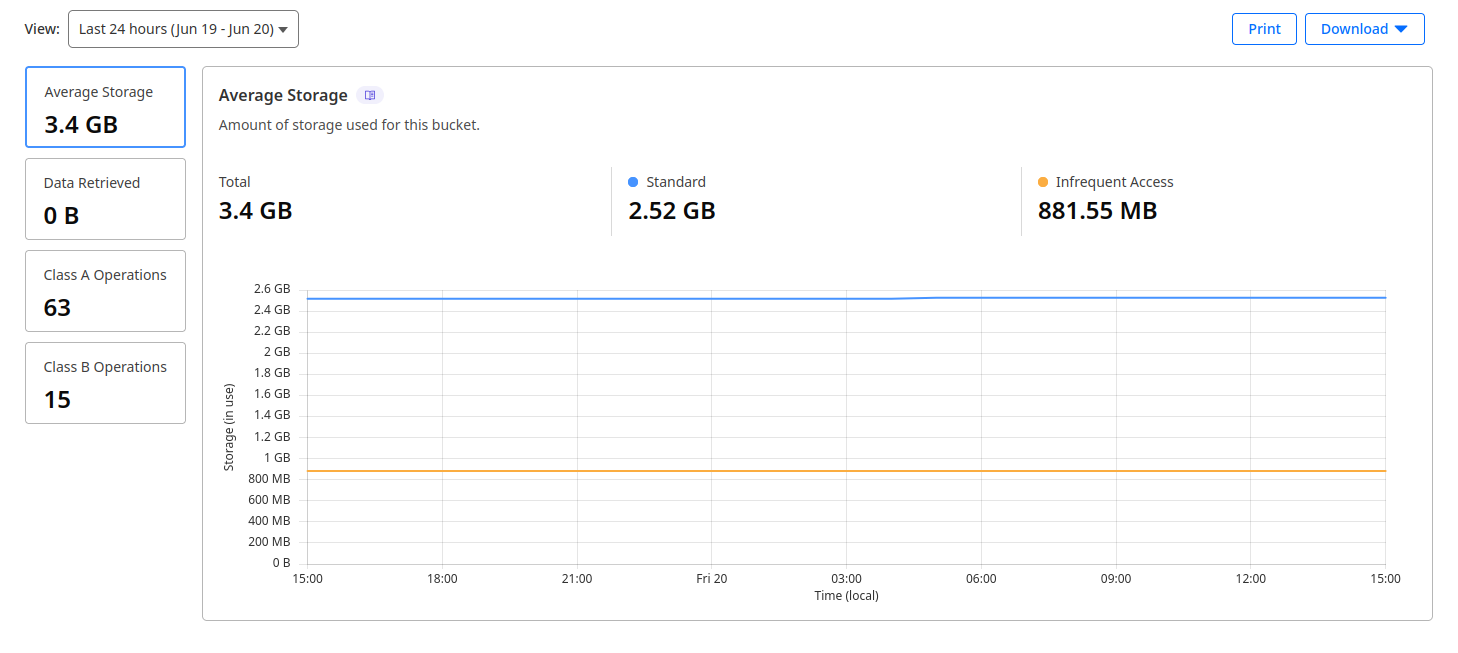Toggle the Infrequent Access series via its legend
1458x653 pixels.
(x=1113, y=181)
